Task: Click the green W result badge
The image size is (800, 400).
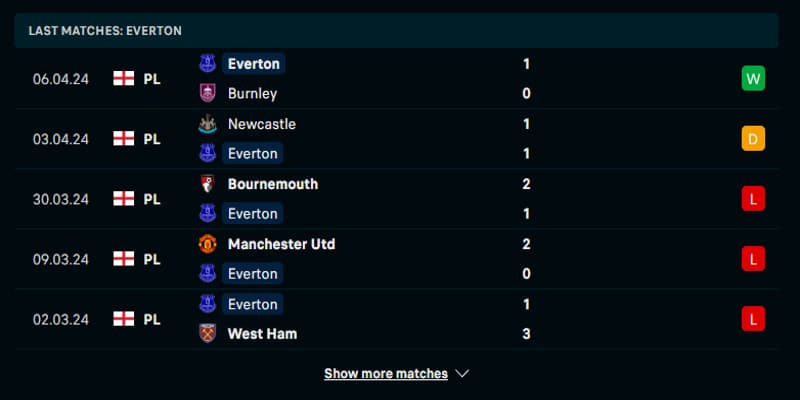Action: pos(753,79)
